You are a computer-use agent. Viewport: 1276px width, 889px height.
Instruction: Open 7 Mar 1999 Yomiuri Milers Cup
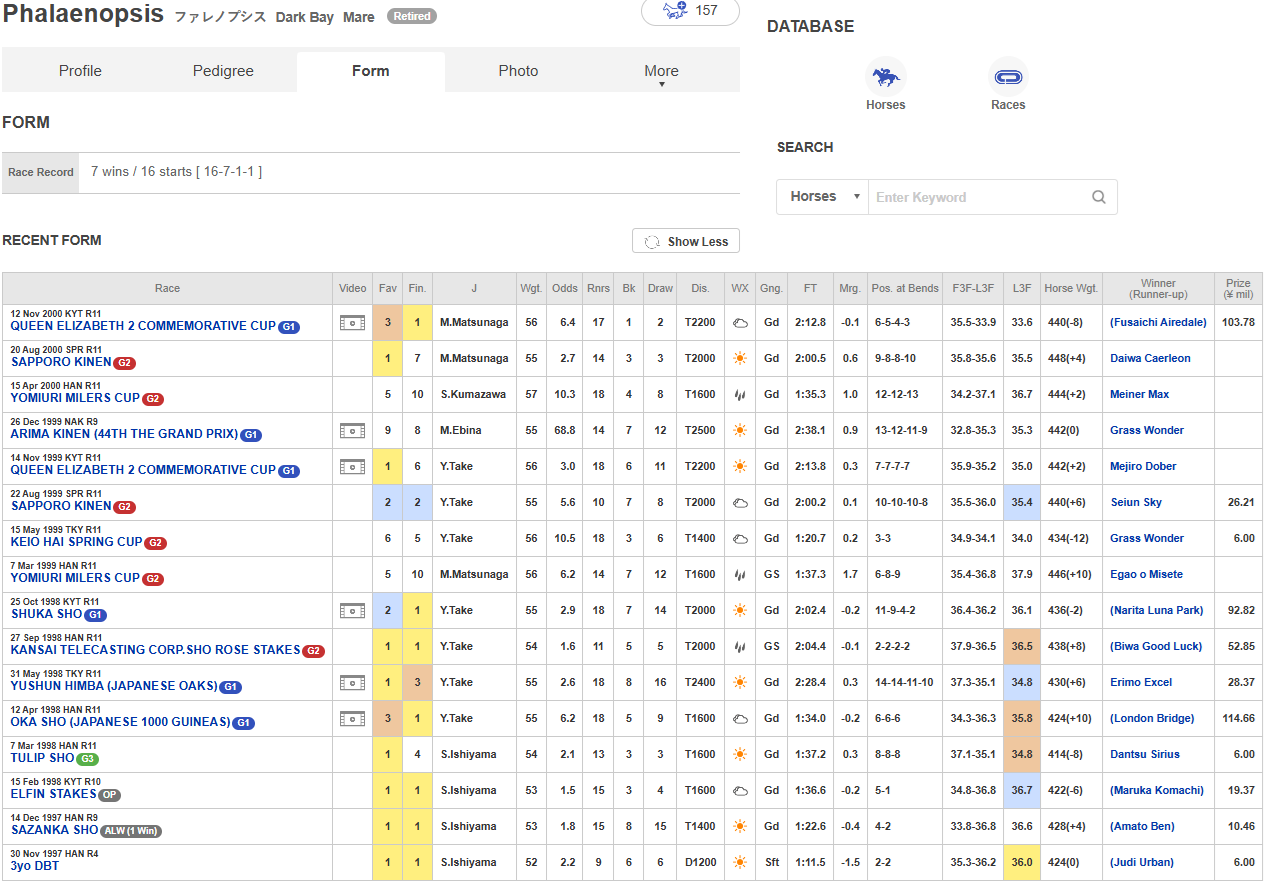[x=75, y=578]
